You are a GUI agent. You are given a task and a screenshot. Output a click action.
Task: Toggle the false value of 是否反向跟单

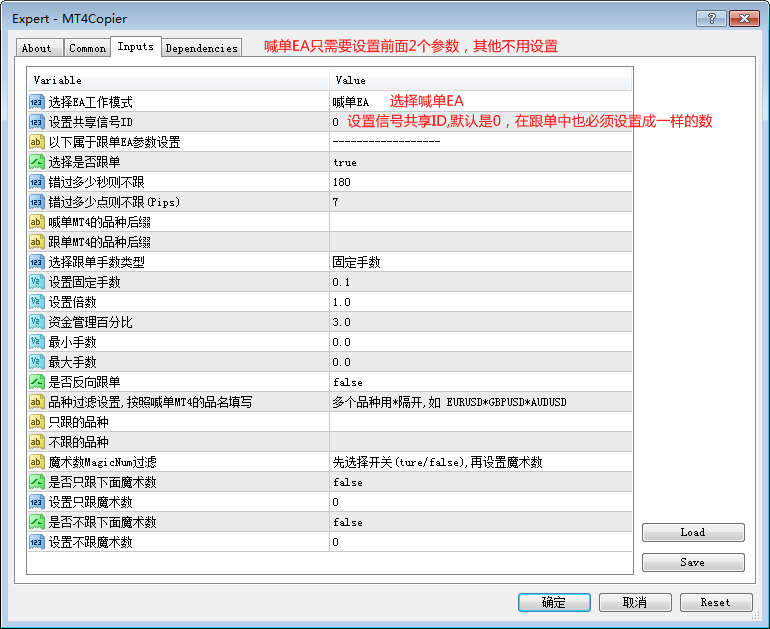point(348,383)
